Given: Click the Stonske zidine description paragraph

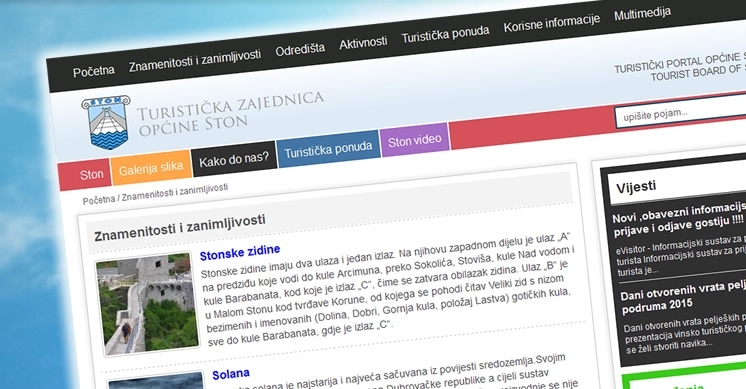Looking at the screenshot, I should pyautogui.click(x=389, y=289).
